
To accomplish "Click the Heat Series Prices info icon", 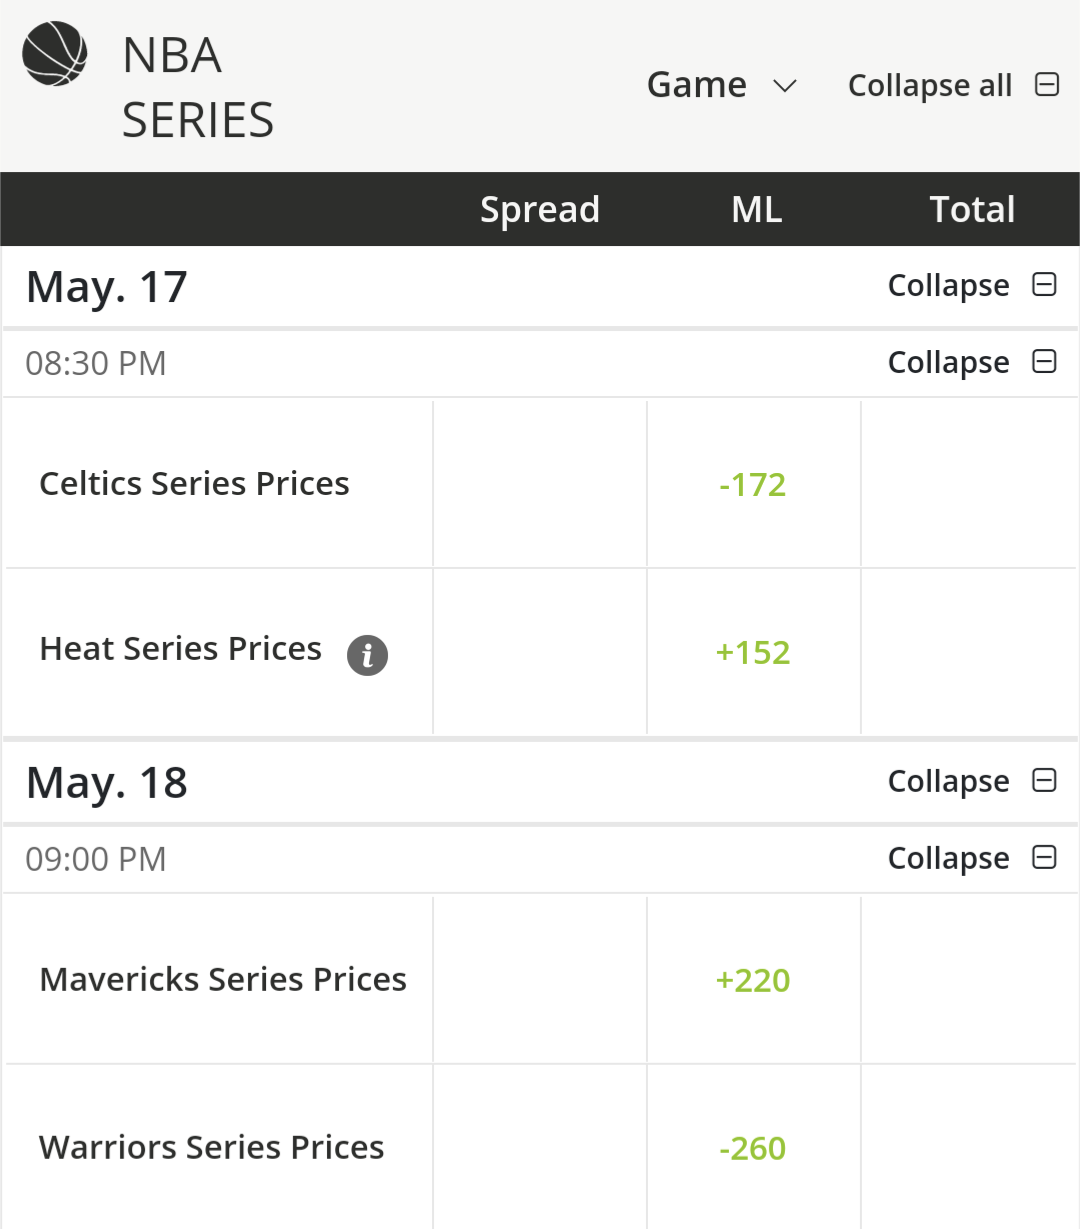I will click(x=367, y=655).
